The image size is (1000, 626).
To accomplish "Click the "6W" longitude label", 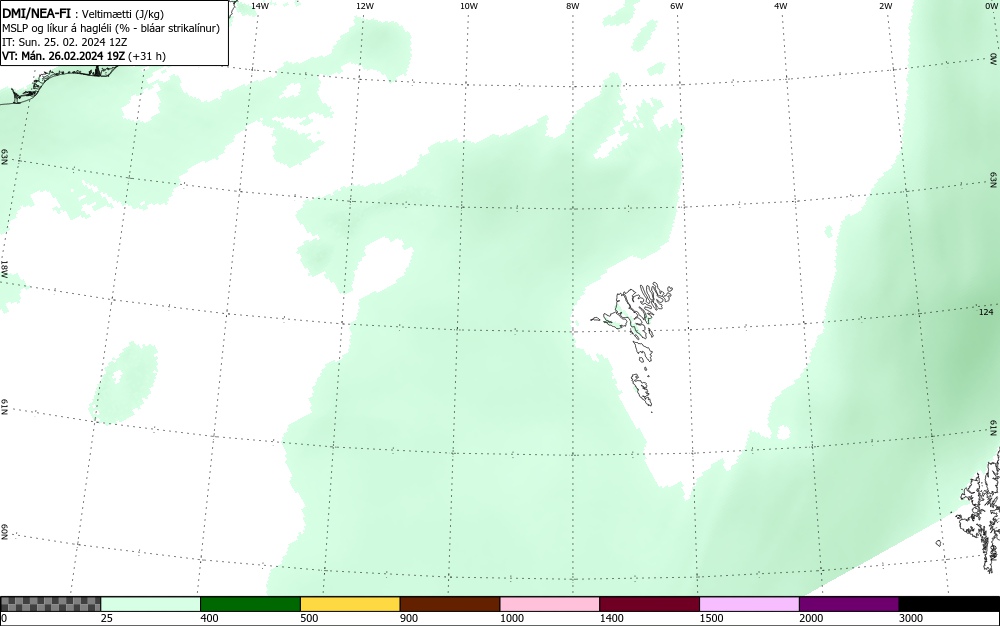I will click(x=677, y=6).
